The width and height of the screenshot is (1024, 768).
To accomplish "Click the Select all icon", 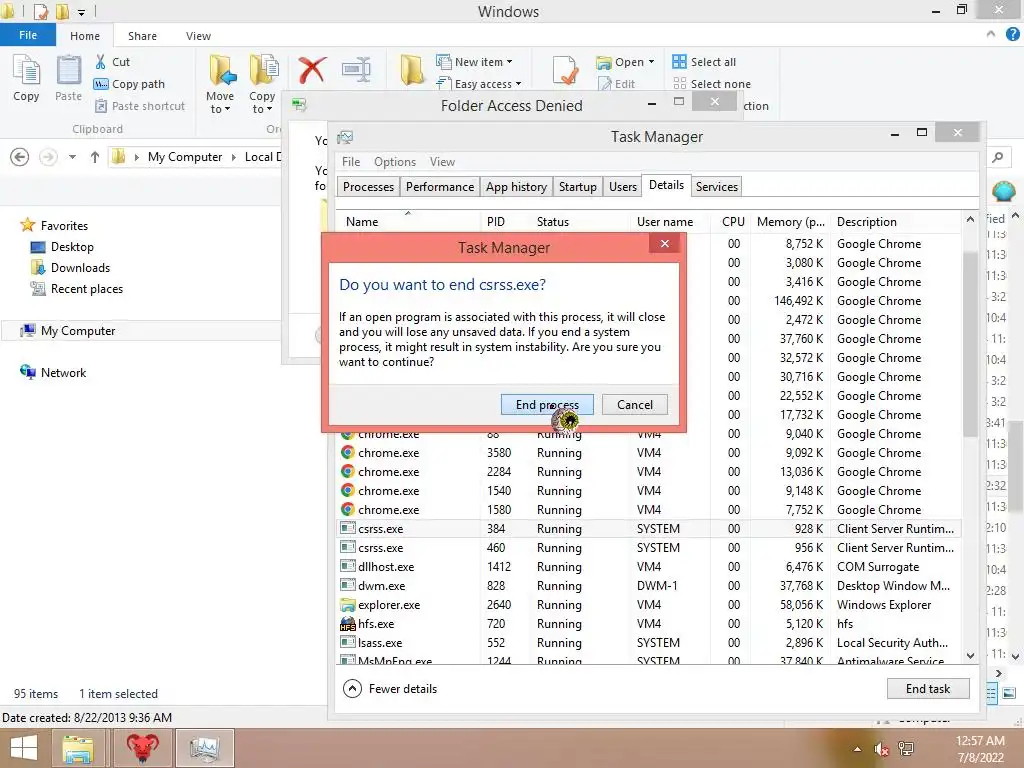I will [x=679, y=62].
